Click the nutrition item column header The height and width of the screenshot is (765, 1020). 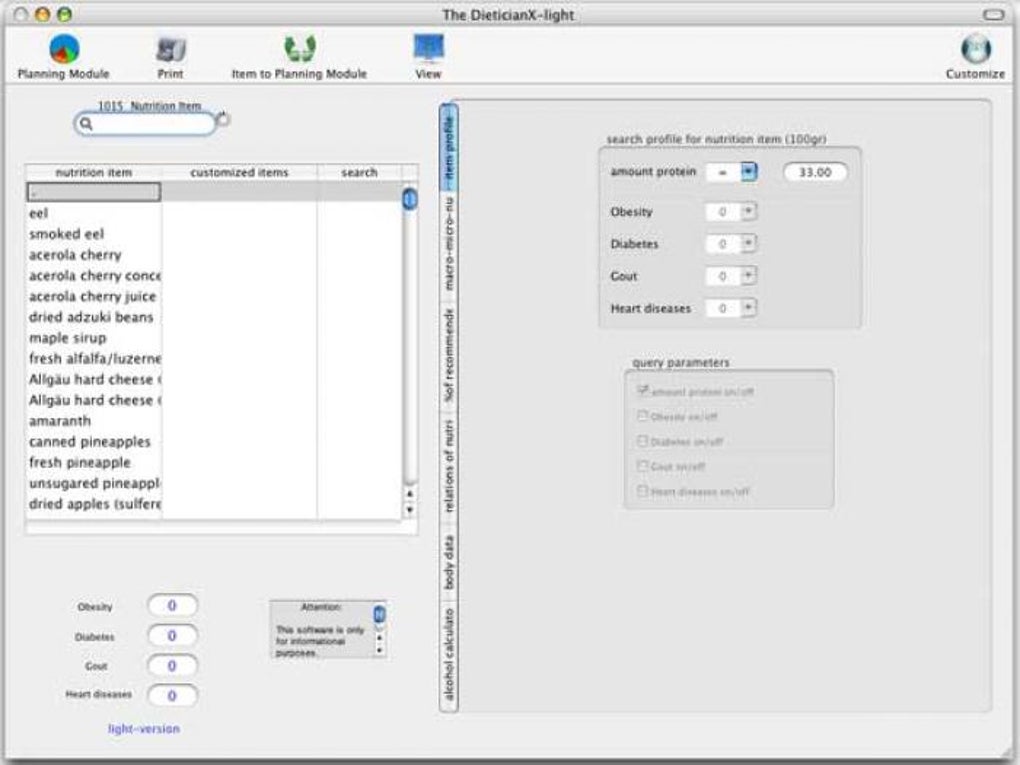(94, 172)
